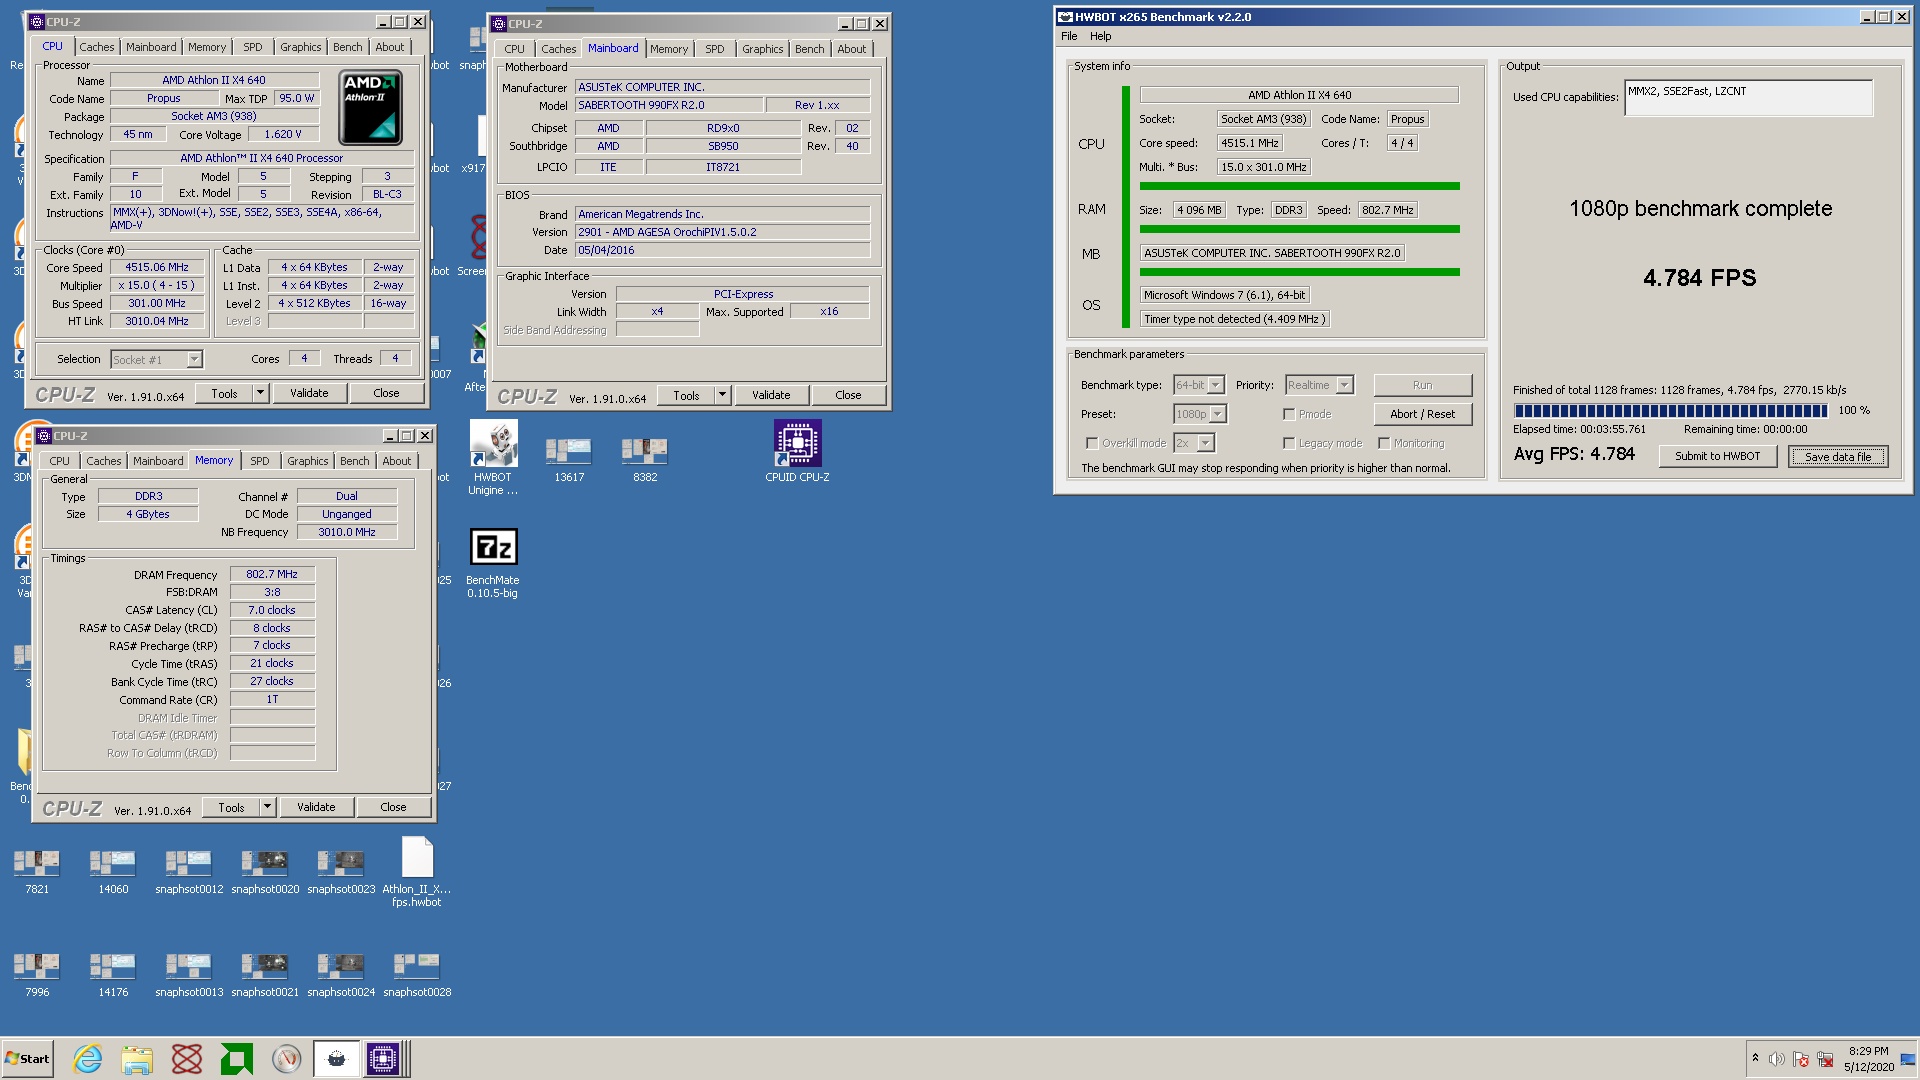Click the green AMD taskbar icon
The height and width of the screenshot is (1080, 1920).
point(237,1059)
